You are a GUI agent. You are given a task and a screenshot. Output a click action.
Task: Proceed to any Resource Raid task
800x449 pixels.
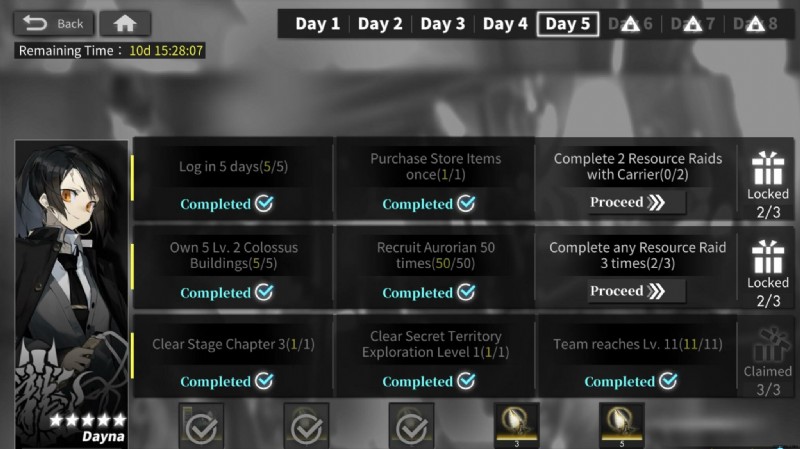tap(636, 291)
